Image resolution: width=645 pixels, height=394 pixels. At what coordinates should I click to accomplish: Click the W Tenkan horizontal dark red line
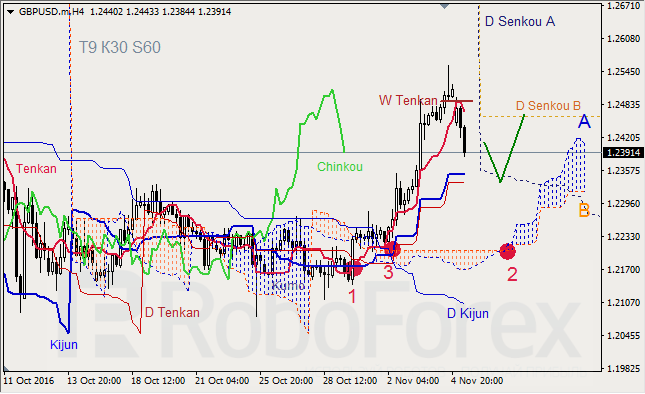(457, 101)
